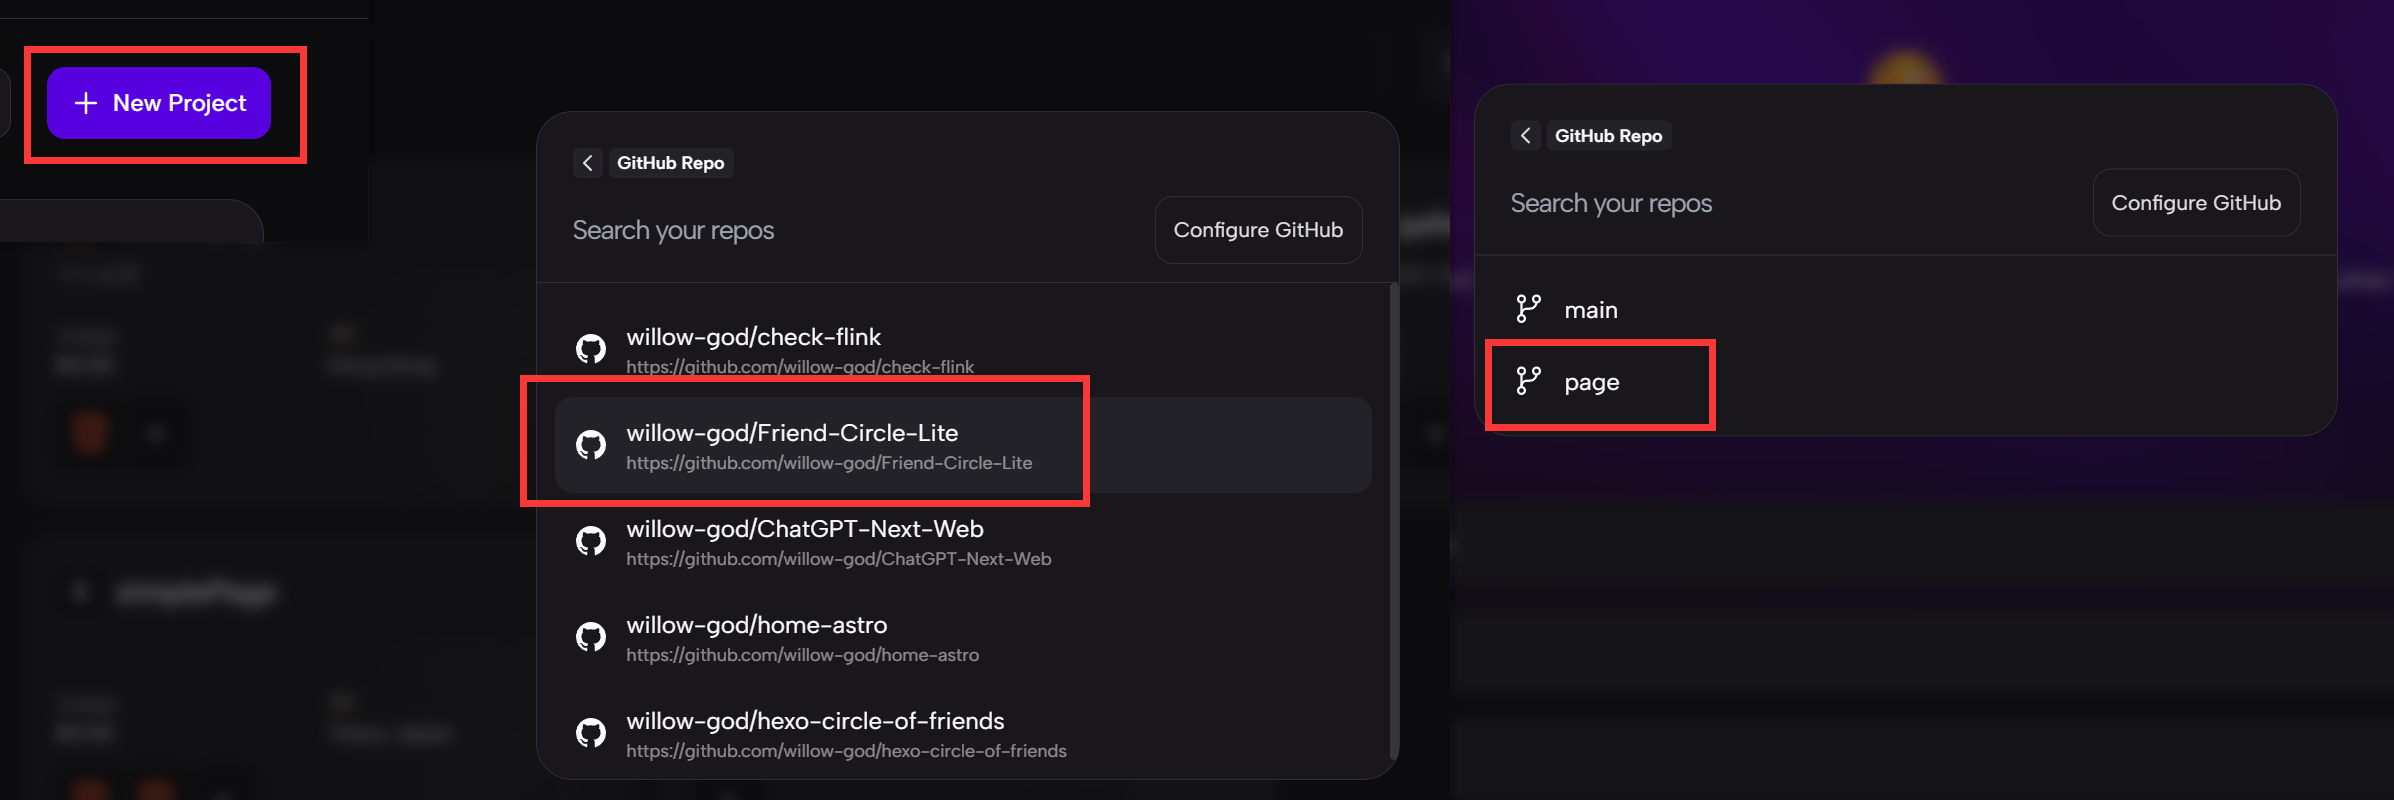
Task: Click the GitHub icon beside check-flink
Action: click(x=591, y=349)
